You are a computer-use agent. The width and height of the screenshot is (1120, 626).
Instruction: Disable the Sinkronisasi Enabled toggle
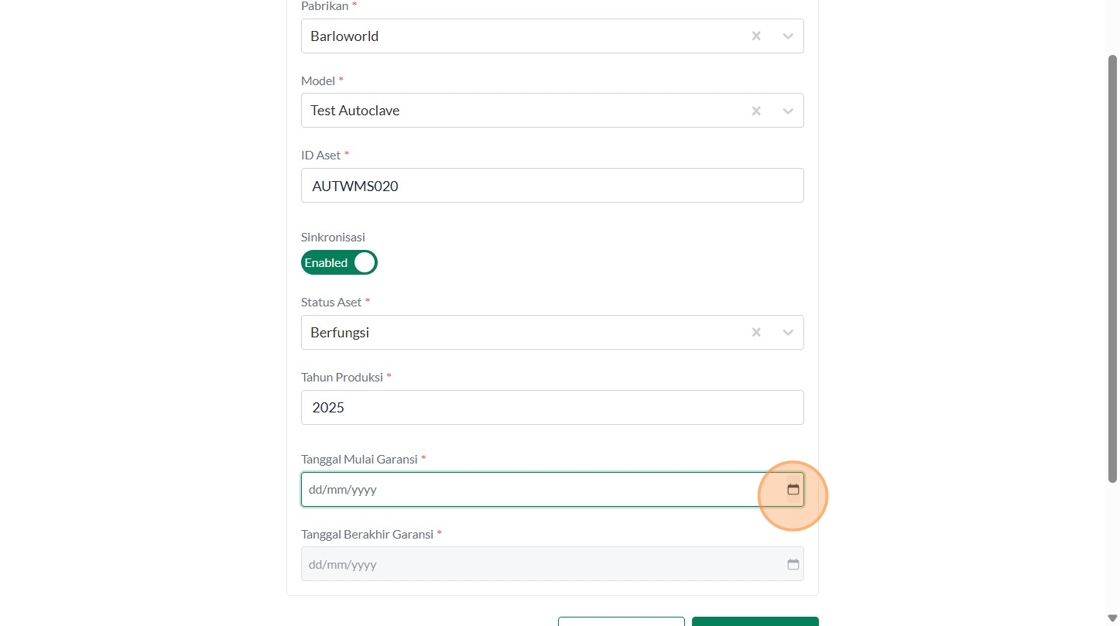[339, 263]
